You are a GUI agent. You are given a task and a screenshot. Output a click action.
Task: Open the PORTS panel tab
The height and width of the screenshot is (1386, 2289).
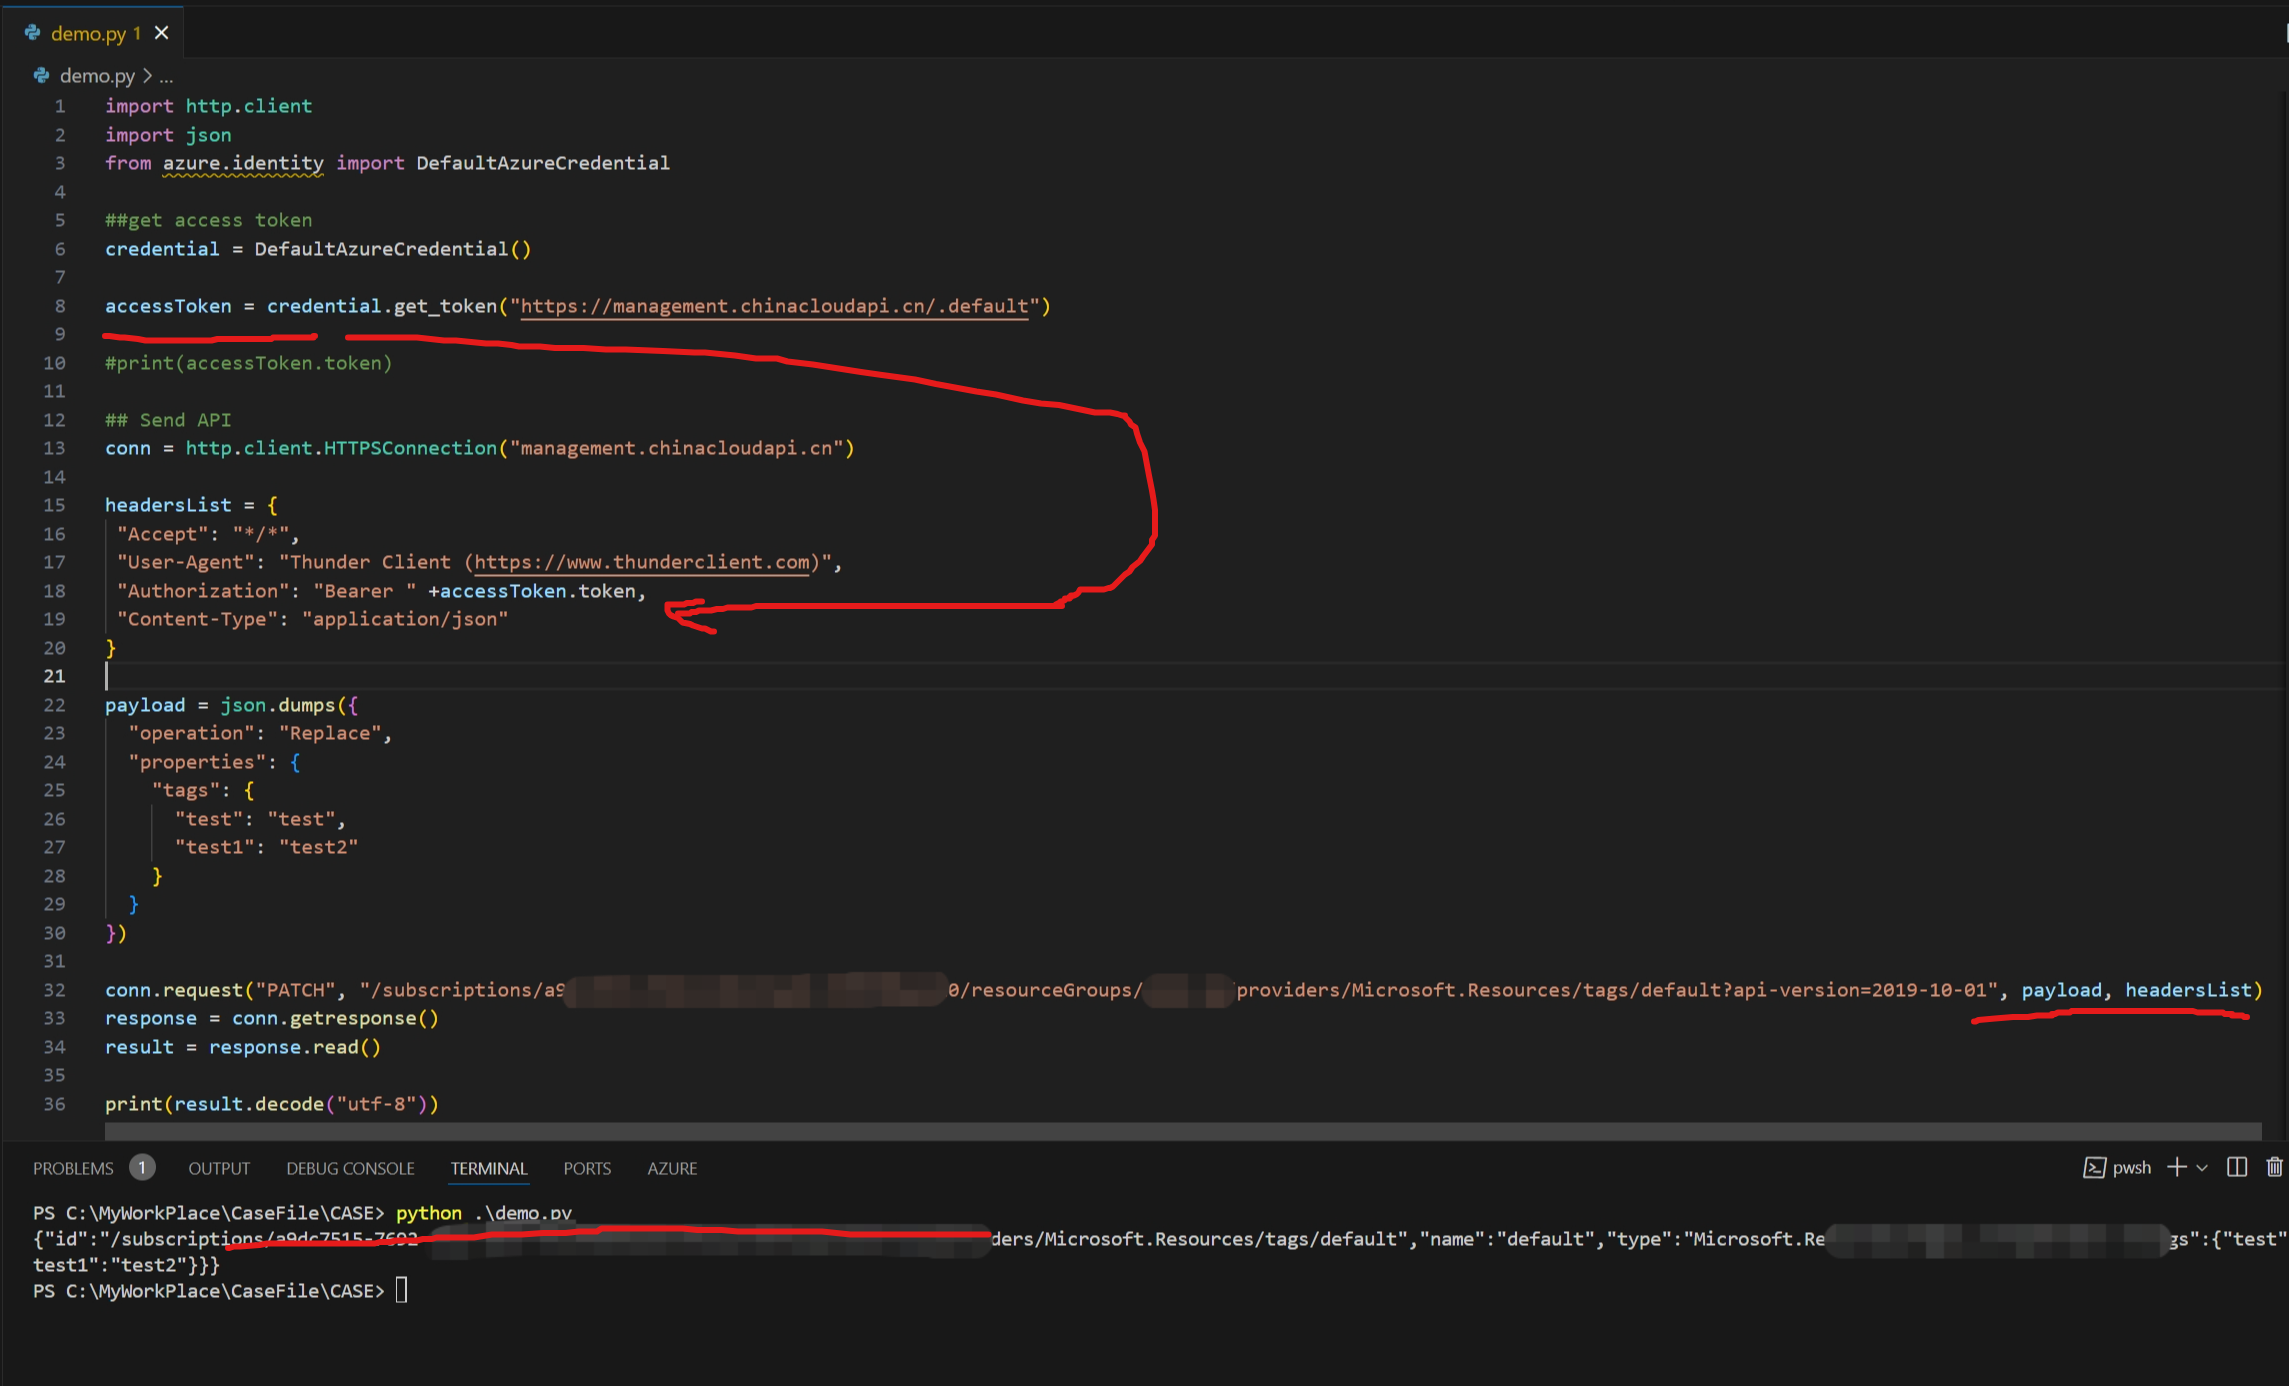coord(587,1168)
